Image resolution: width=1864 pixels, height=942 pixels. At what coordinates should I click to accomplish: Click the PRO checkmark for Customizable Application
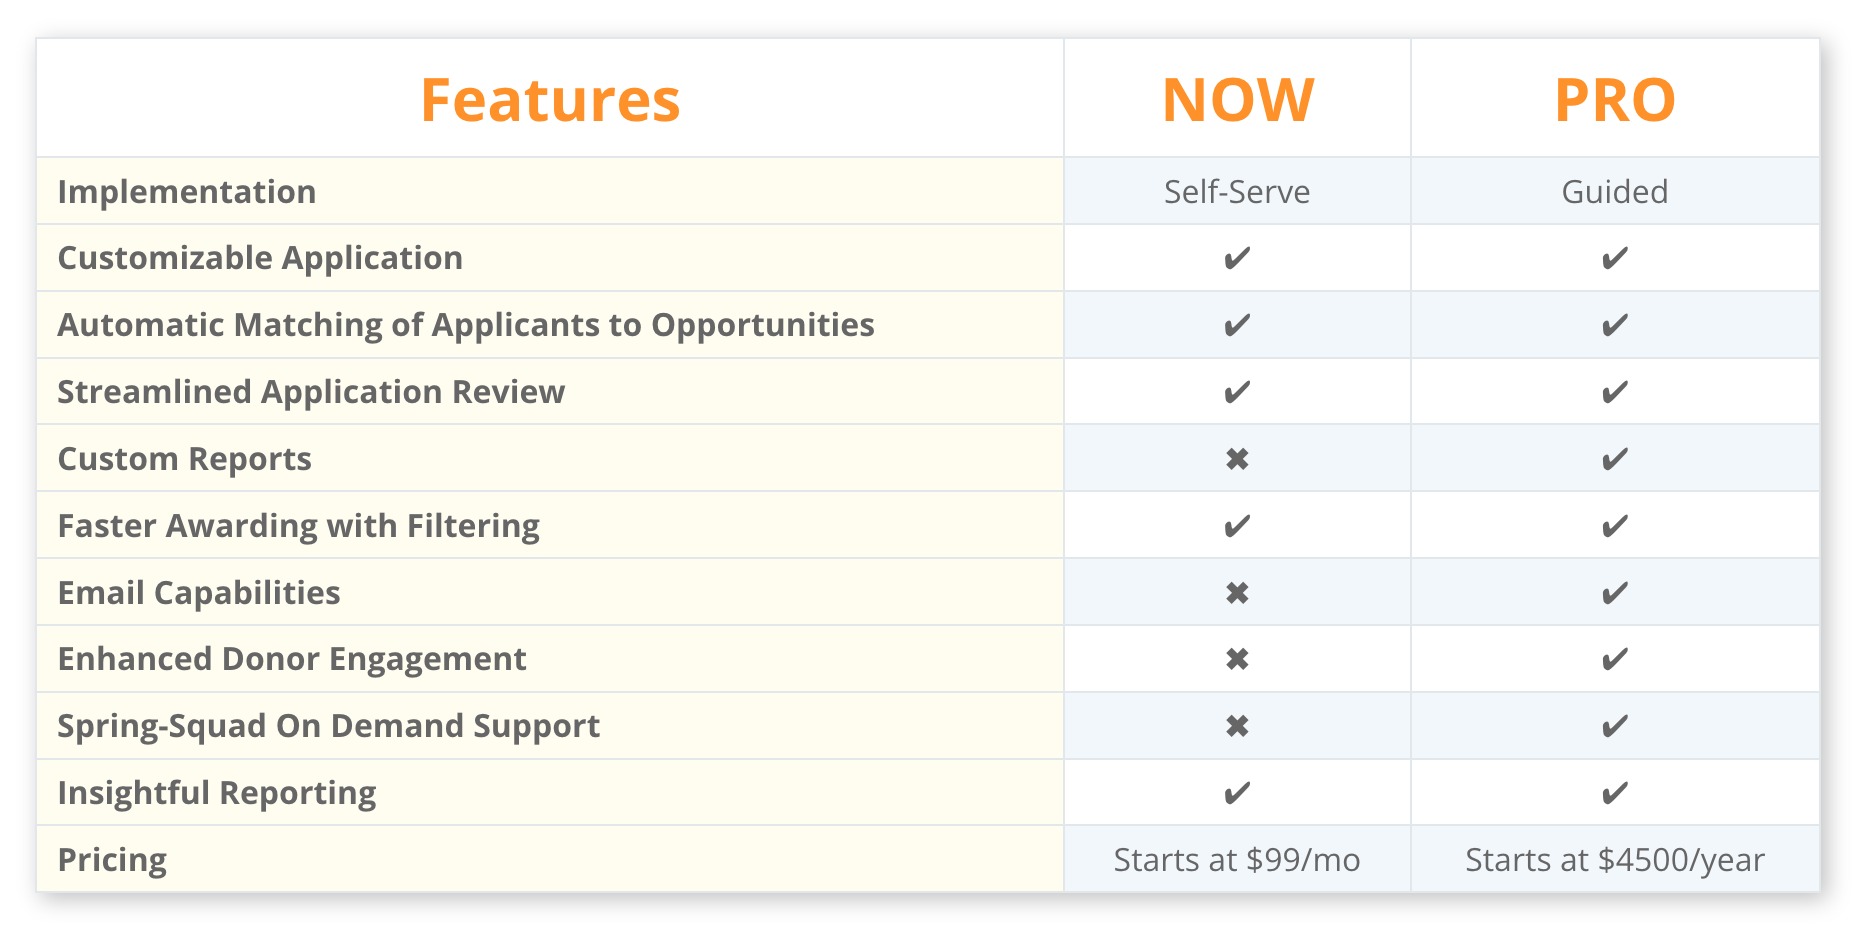pos(1614,258)
